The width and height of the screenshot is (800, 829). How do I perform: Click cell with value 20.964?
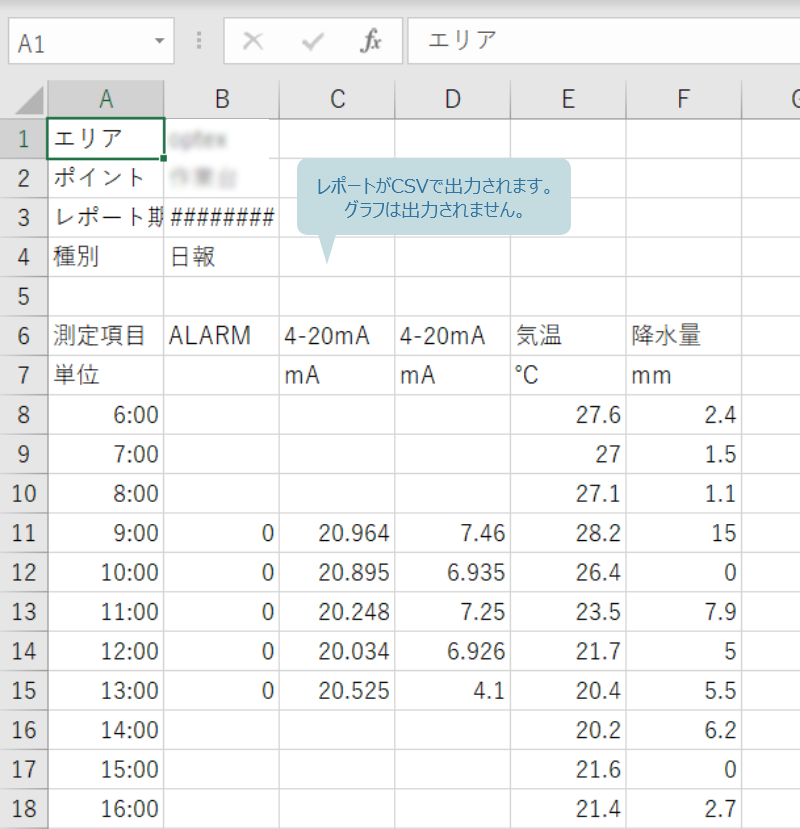pyautogui.click(x=337, y=532)
